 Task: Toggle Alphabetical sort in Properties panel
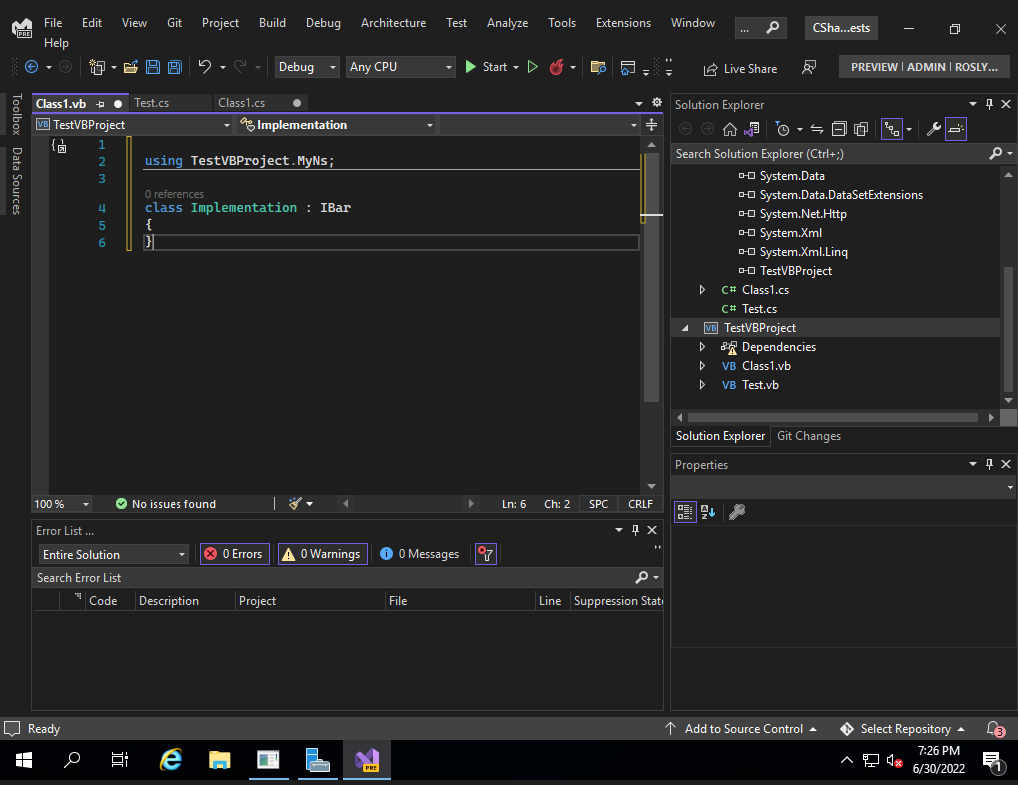[x=708, y=512]
